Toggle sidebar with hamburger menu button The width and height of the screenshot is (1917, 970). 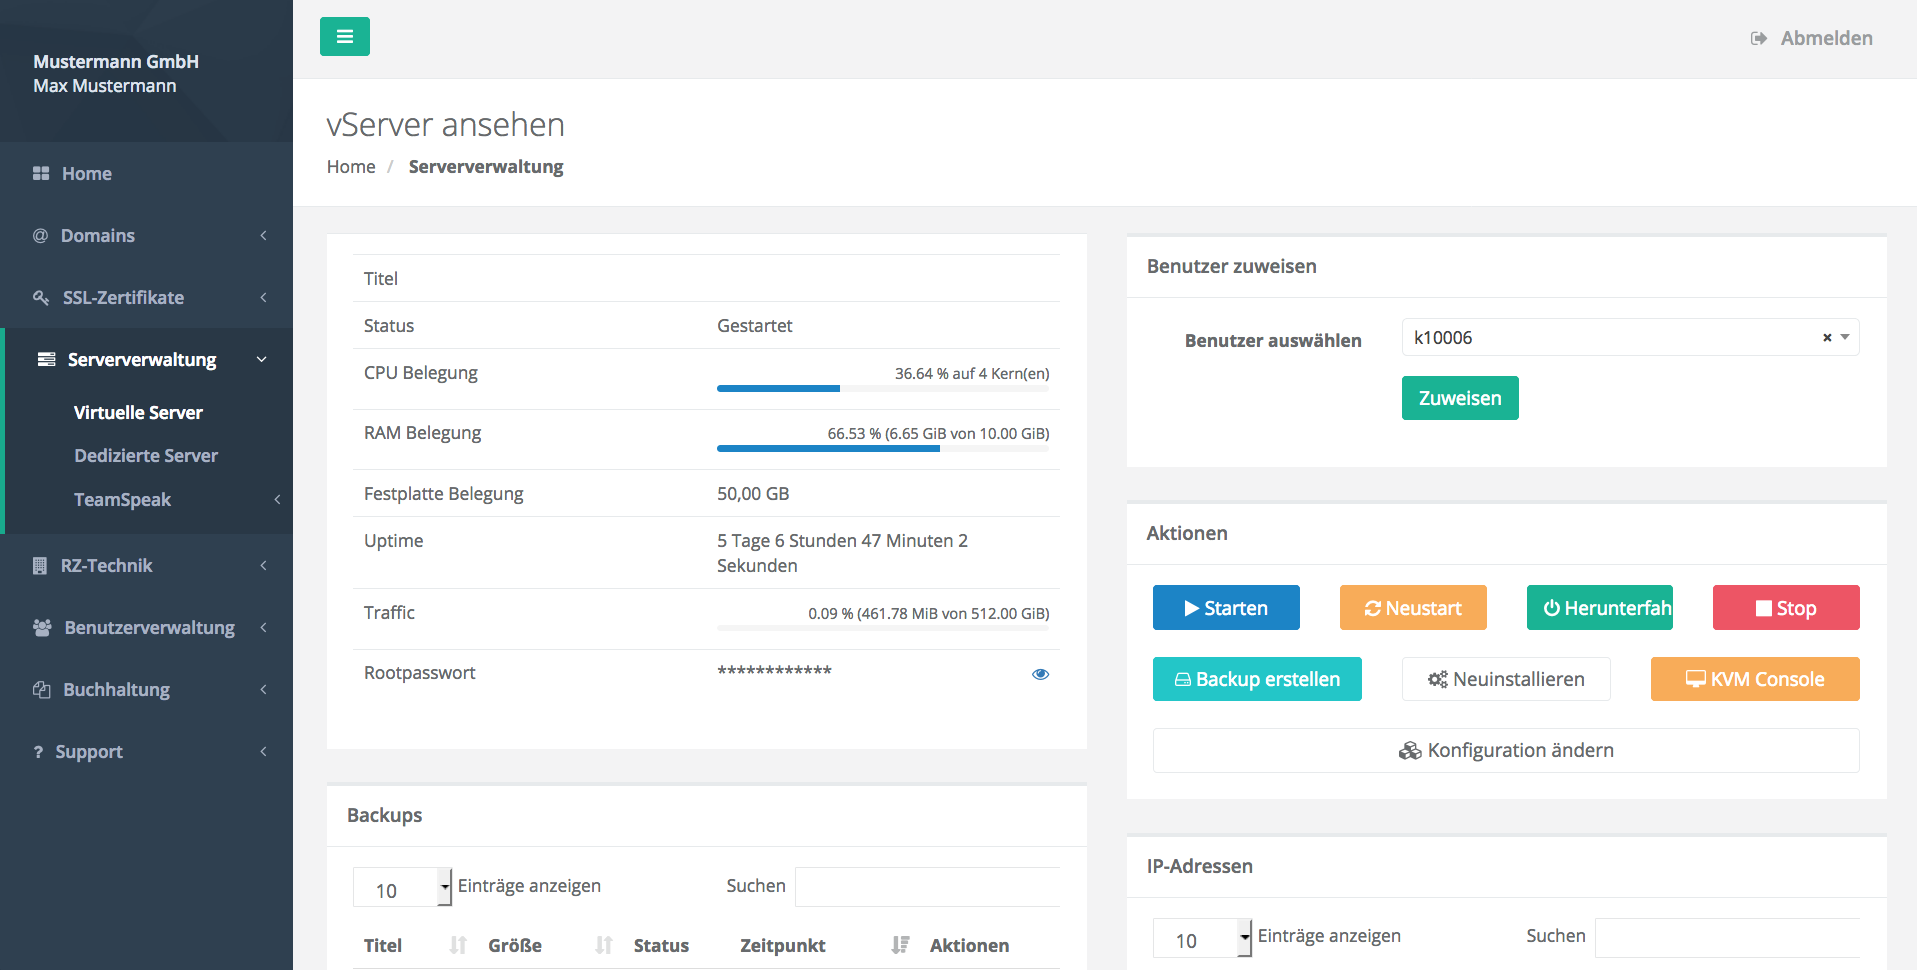(345, 37)
